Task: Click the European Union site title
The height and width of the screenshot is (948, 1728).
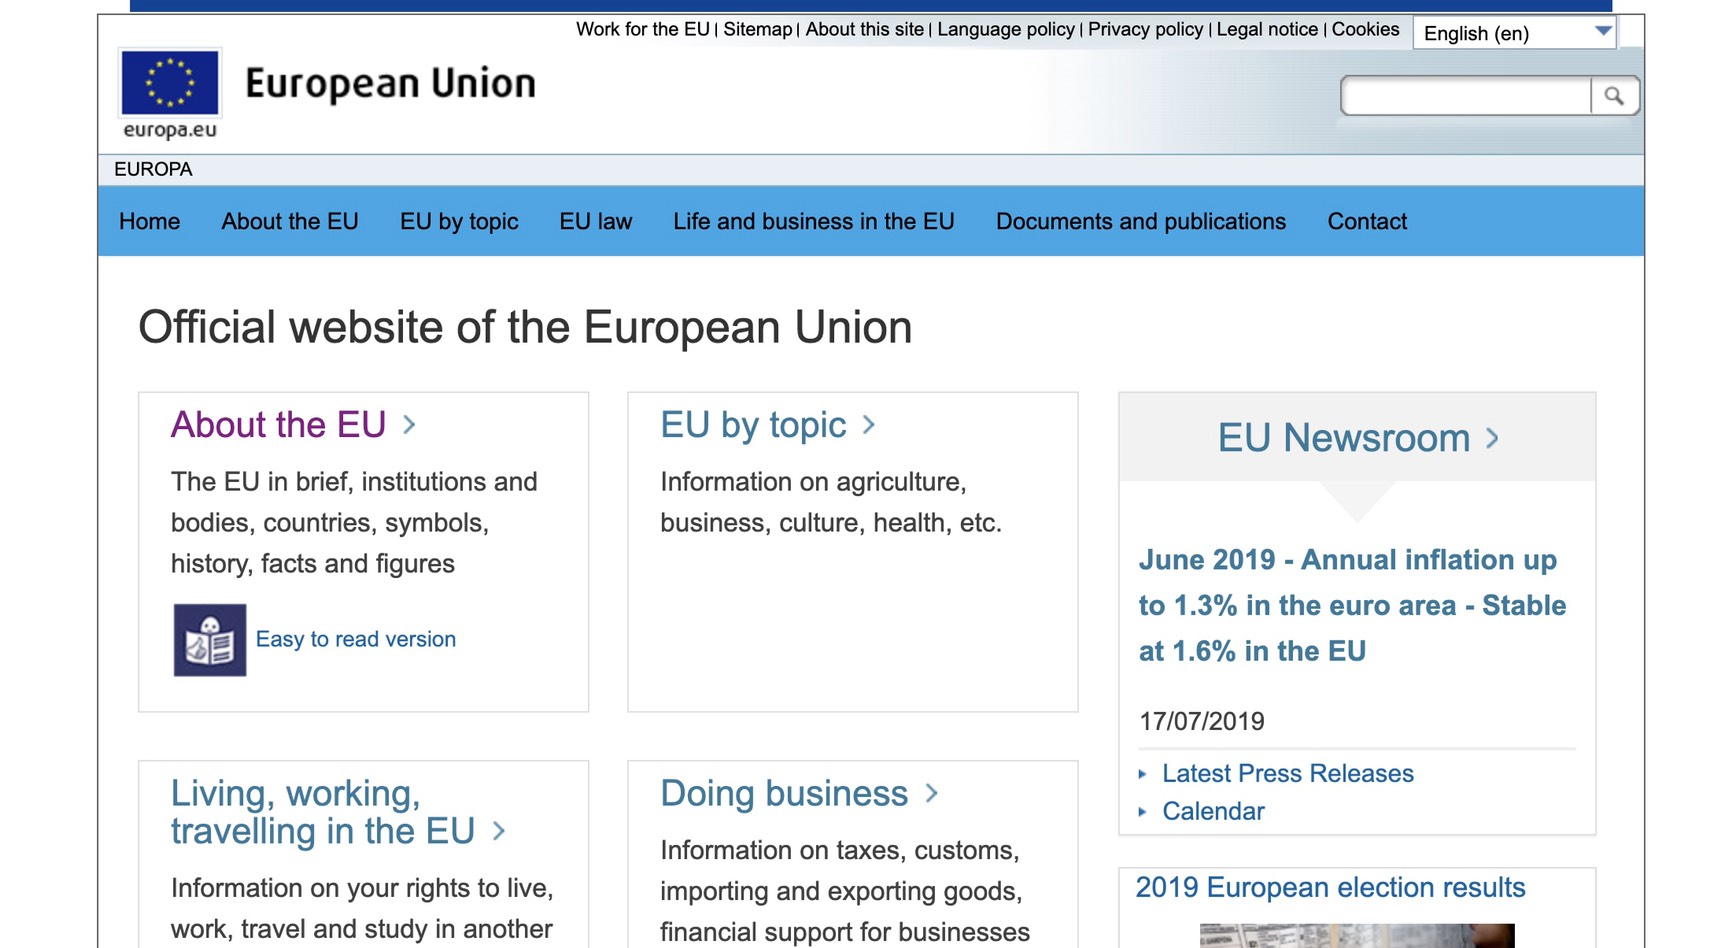Action: click(x=390, y=84)
